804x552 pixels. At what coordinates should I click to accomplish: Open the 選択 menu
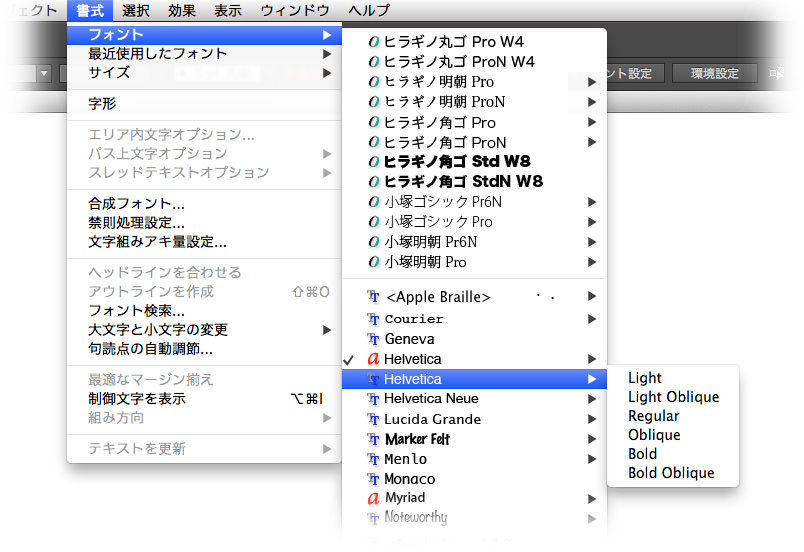tap(135, 10)
